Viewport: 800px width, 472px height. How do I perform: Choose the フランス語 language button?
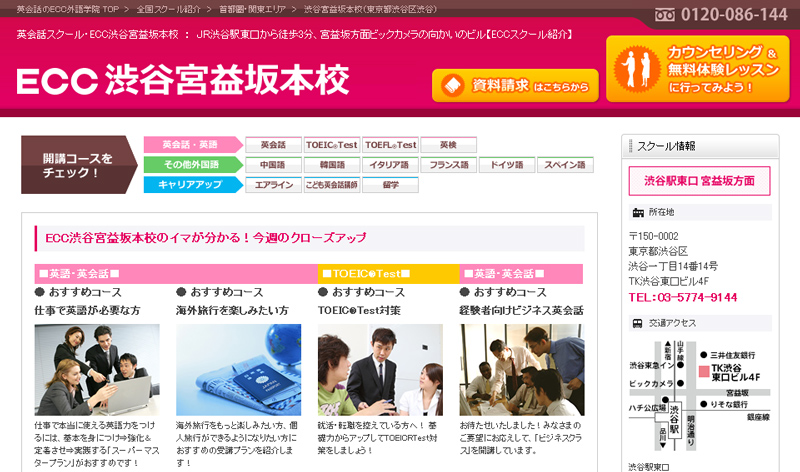click(x=448, y=165)
